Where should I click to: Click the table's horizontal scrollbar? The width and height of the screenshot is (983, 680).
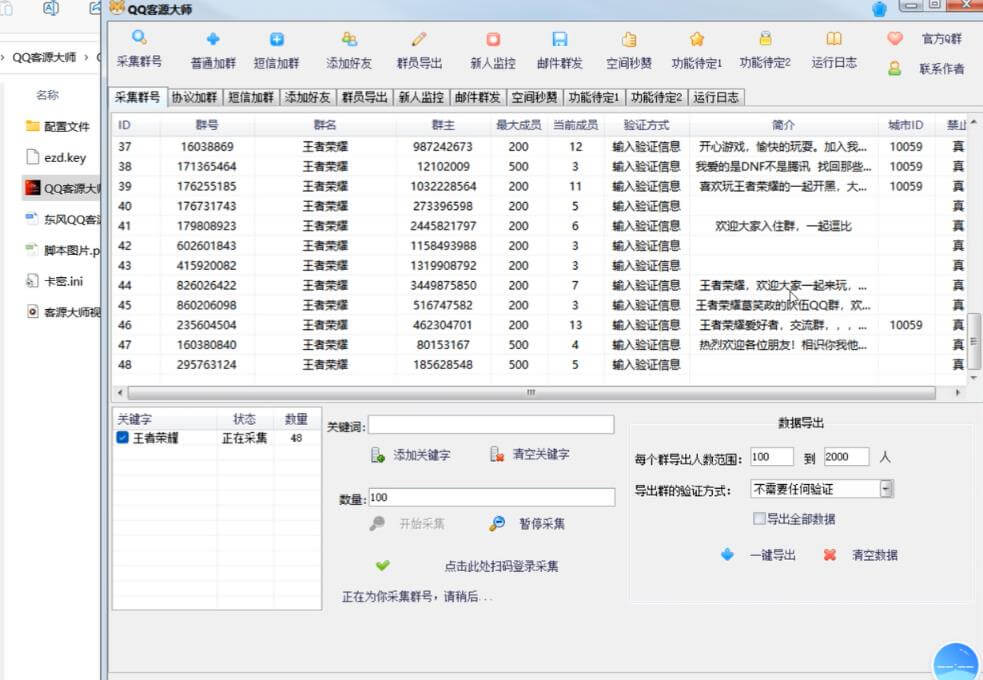pyautogui.click(x=531, y=393)
